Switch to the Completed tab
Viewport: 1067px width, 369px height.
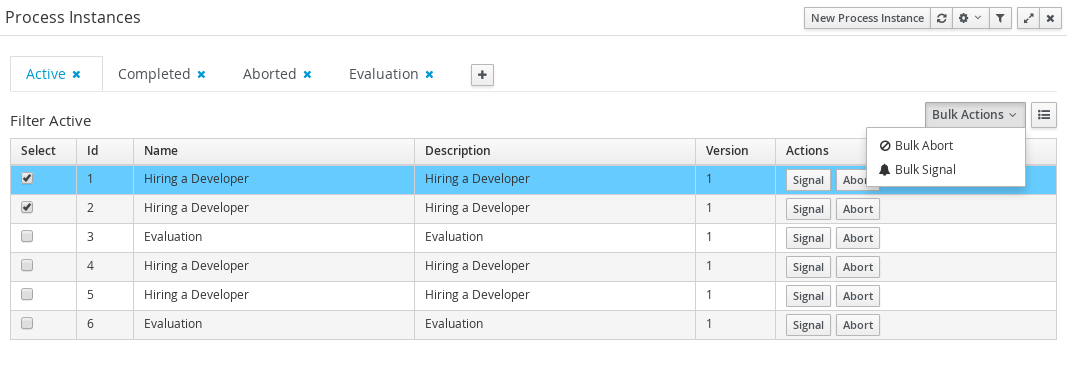tap(154, 74)
